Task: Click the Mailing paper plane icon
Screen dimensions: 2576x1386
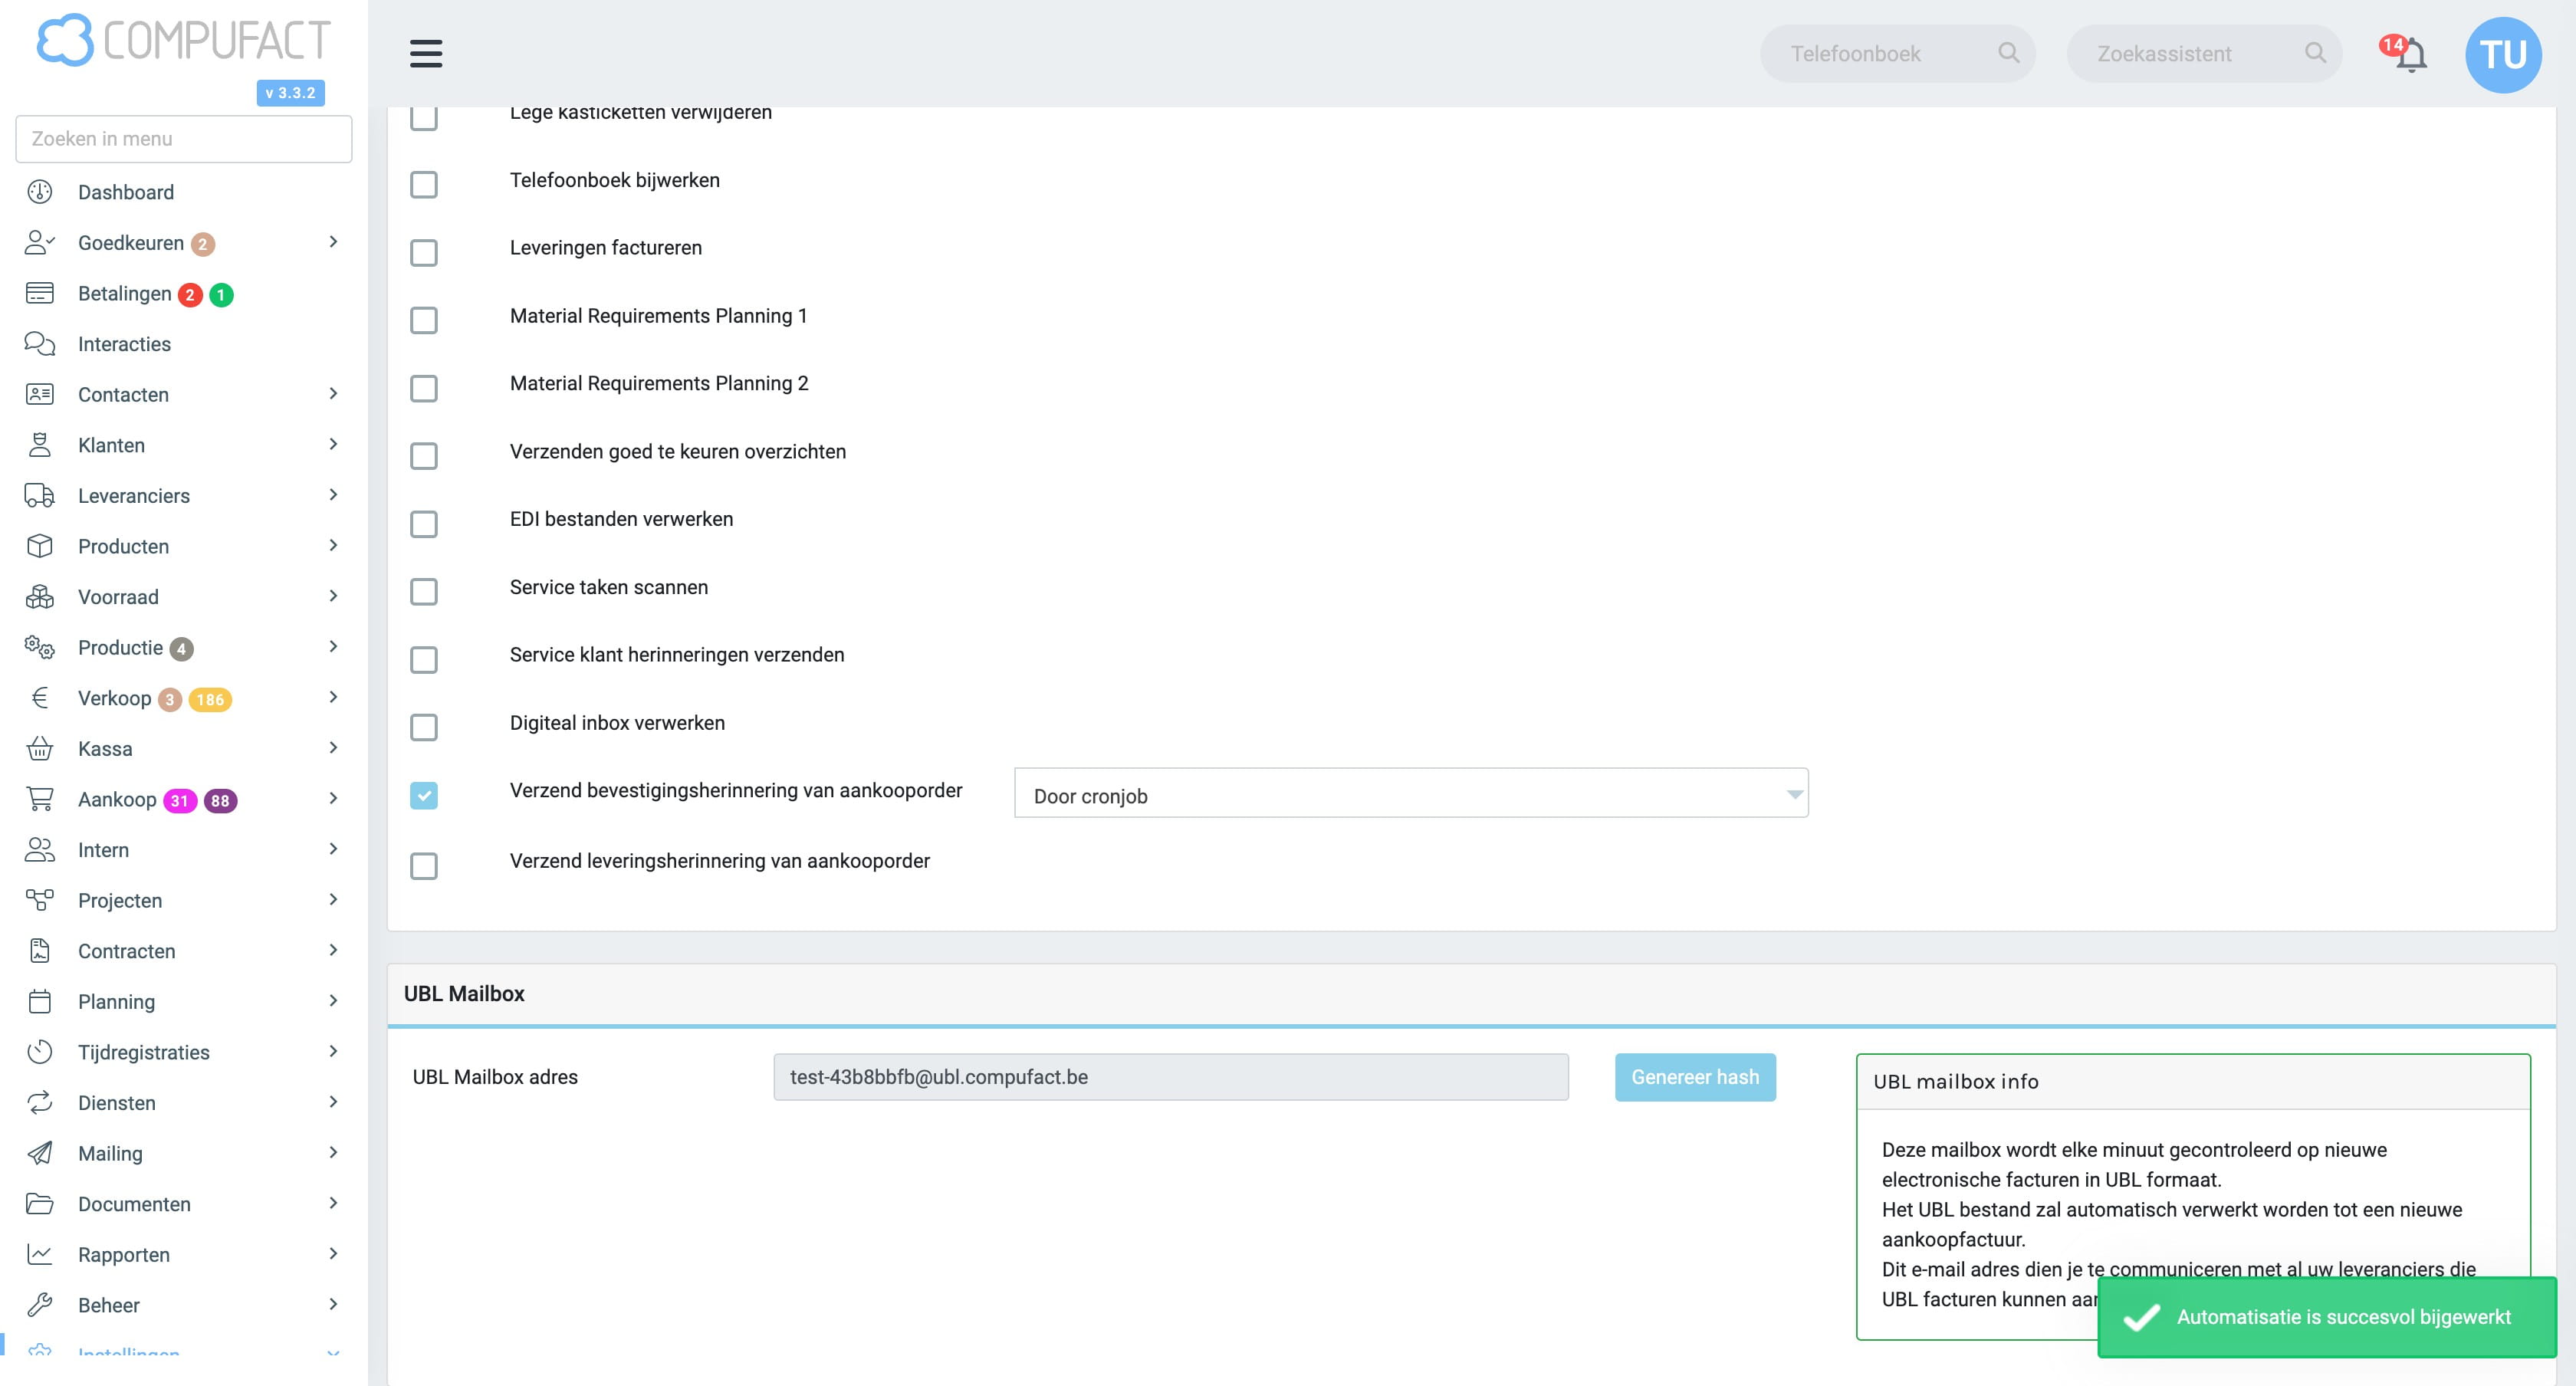Action: [40, 1153]
